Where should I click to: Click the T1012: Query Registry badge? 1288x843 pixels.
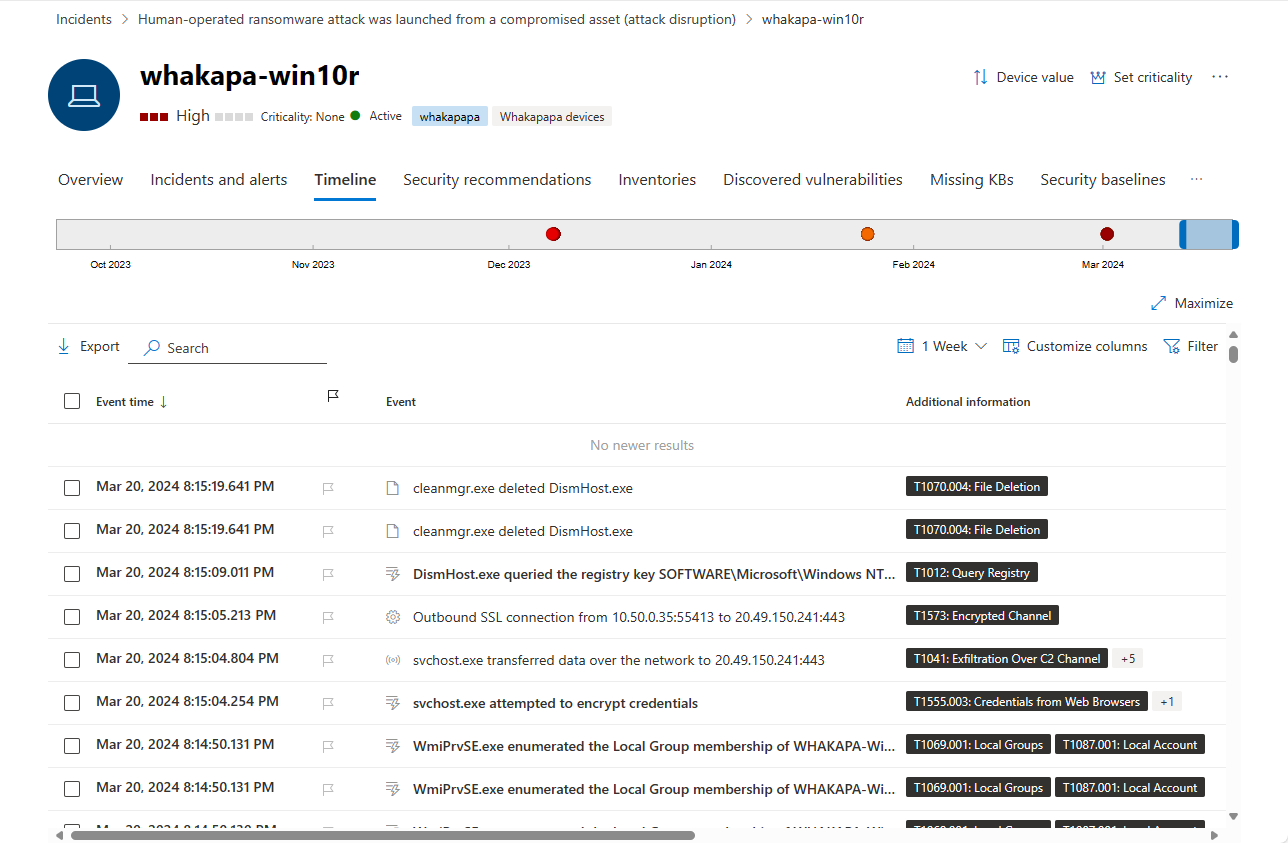coord(972,572)
